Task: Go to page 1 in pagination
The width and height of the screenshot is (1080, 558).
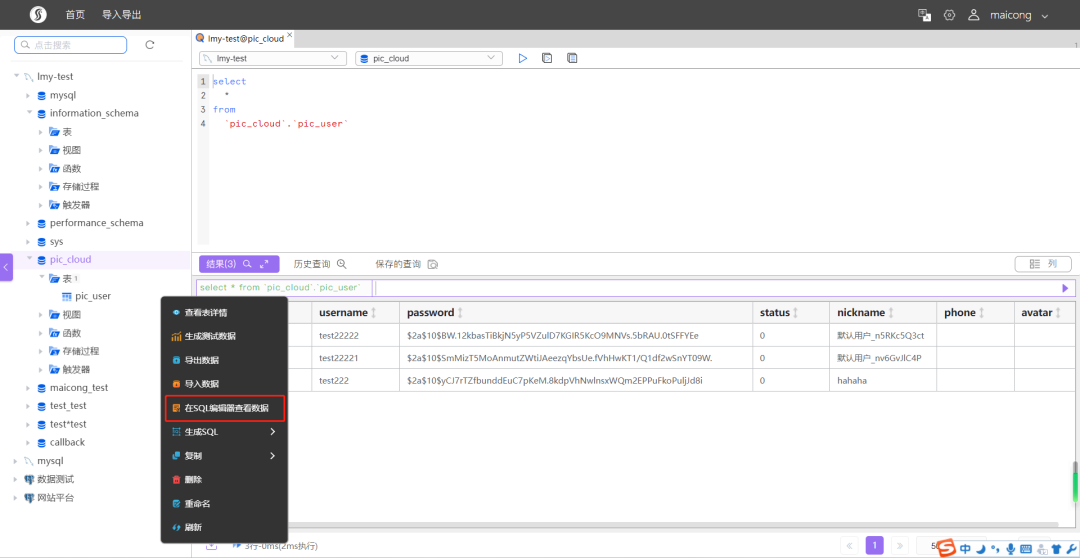Action: pyautogui.click(x=875, y=546)
